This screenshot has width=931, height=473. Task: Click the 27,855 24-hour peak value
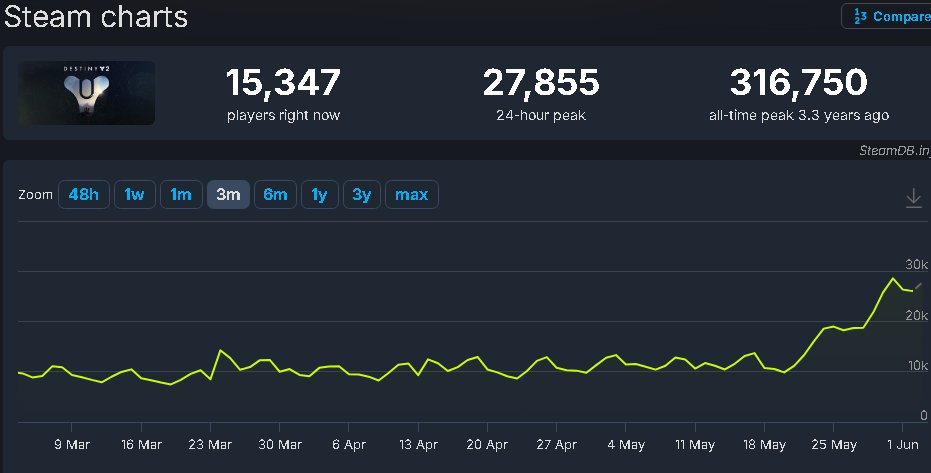tap(541, 82)
